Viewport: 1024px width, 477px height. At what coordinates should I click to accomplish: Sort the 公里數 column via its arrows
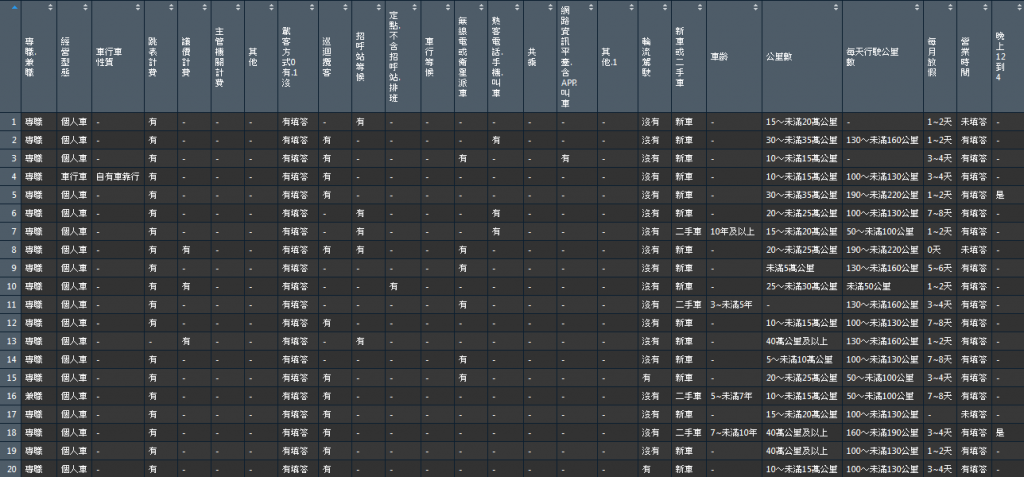point(836,8)
